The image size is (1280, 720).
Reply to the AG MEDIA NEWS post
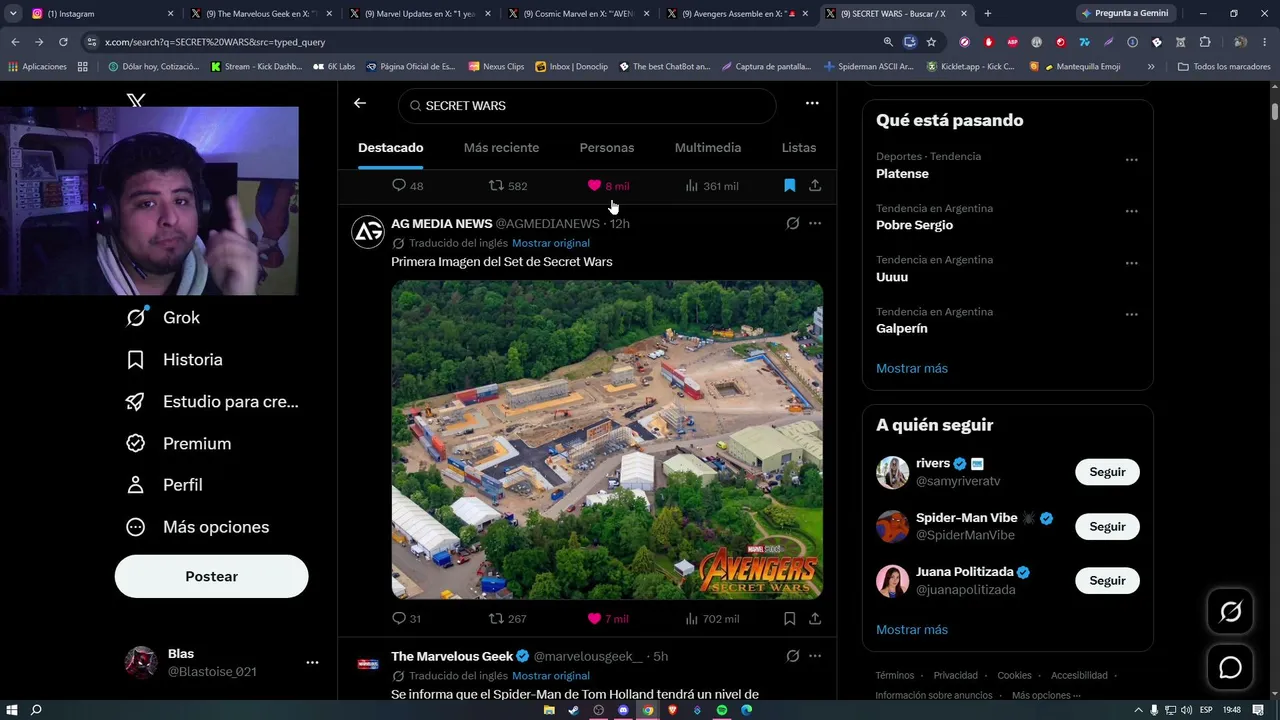coord(406,619)
